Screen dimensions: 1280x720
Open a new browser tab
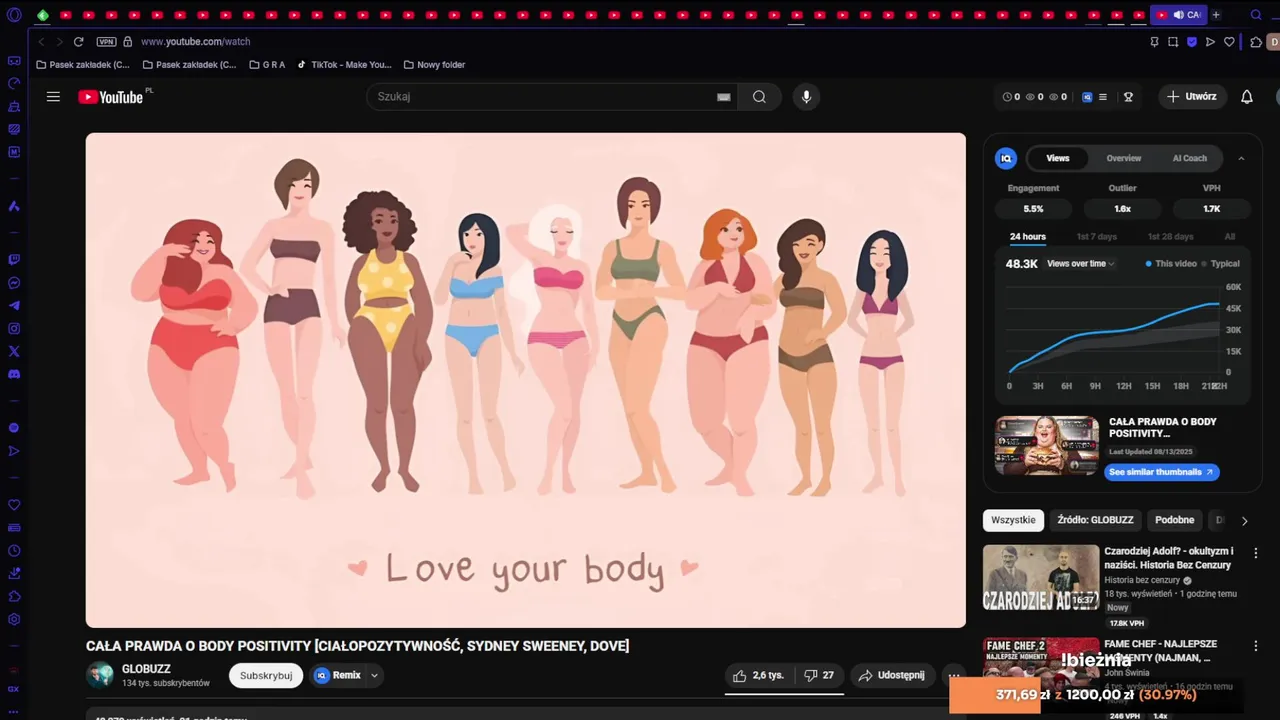tap(1216, 15)
